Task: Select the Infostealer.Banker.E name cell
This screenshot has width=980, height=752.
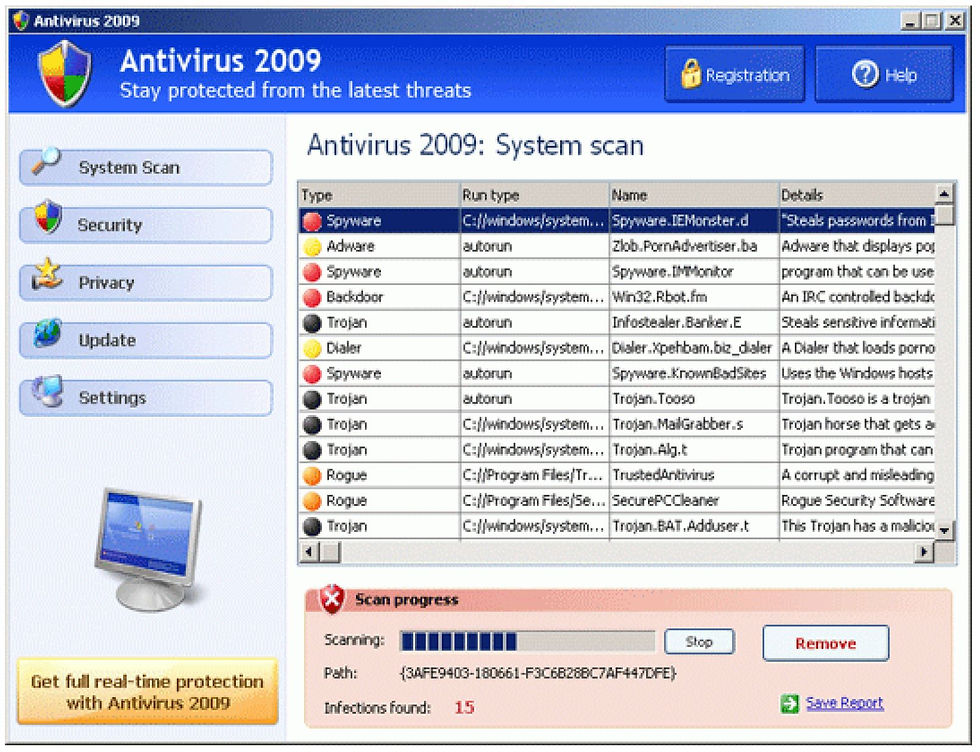Action: (x=694, y=323)
